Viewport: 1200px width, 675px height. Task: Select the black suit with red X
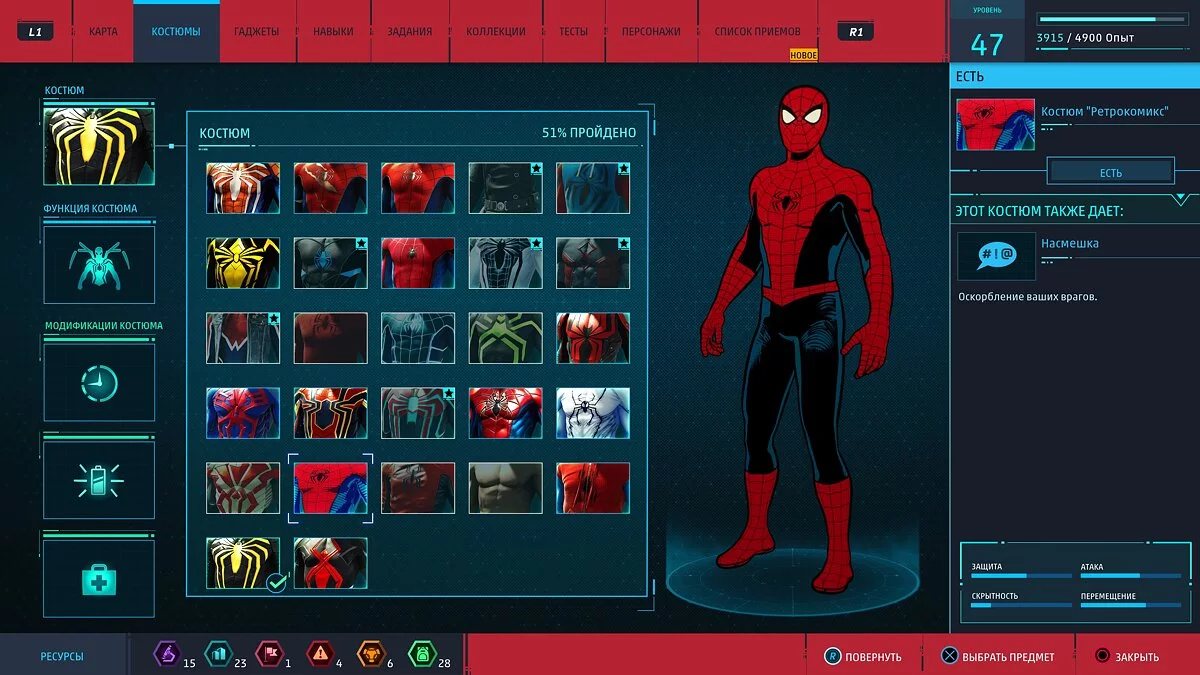[331, 563]
